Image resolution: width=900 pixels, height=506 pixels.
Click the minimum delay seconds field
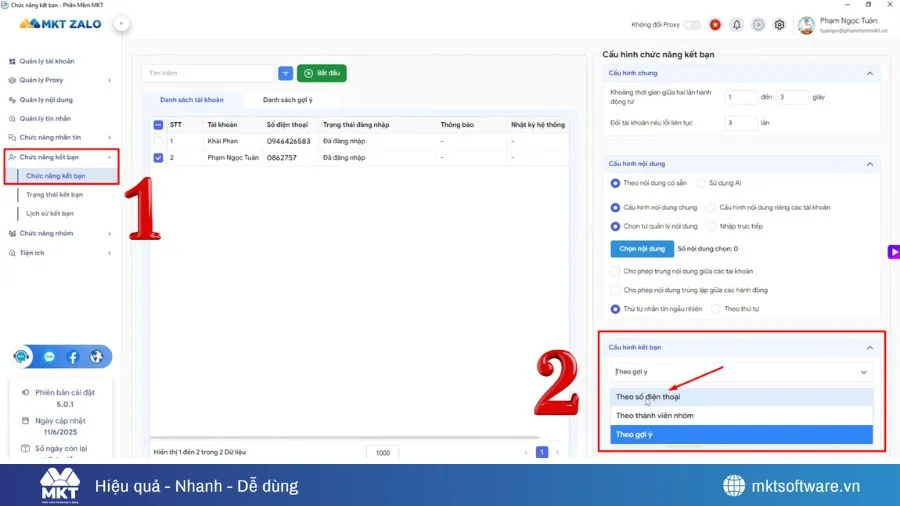pos(740,98)
